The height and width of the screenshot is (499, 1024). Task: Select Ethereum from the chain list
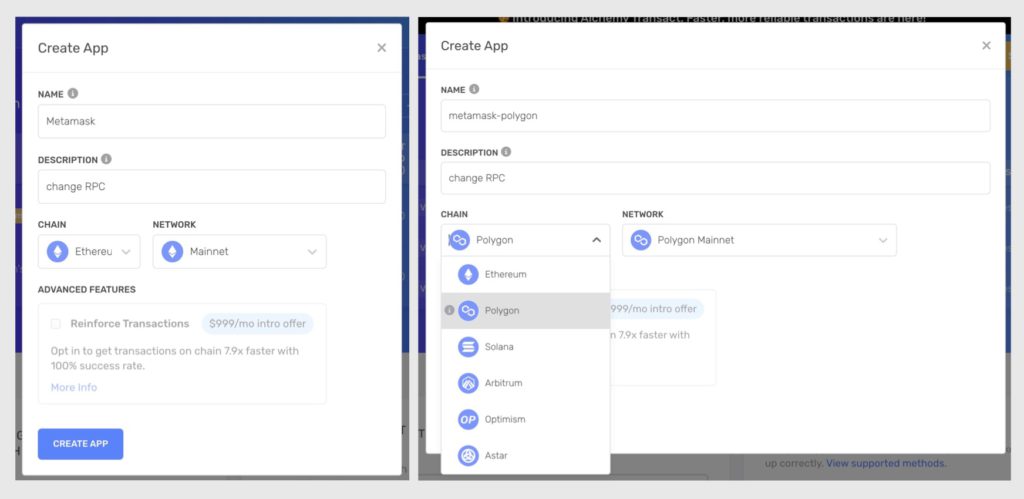[505, 274]
